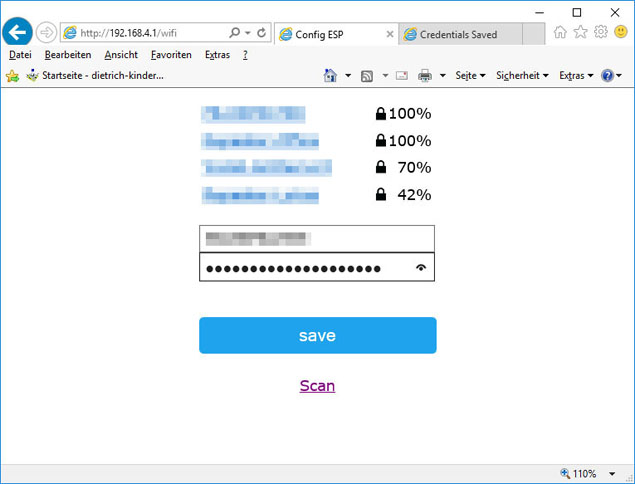
Task: Click the 110% zoom level button
Action: coord(584,473)
